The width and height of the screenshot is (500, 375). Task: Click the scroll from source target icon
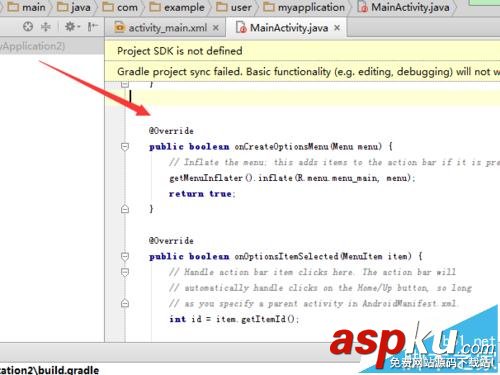pos(28,26)
